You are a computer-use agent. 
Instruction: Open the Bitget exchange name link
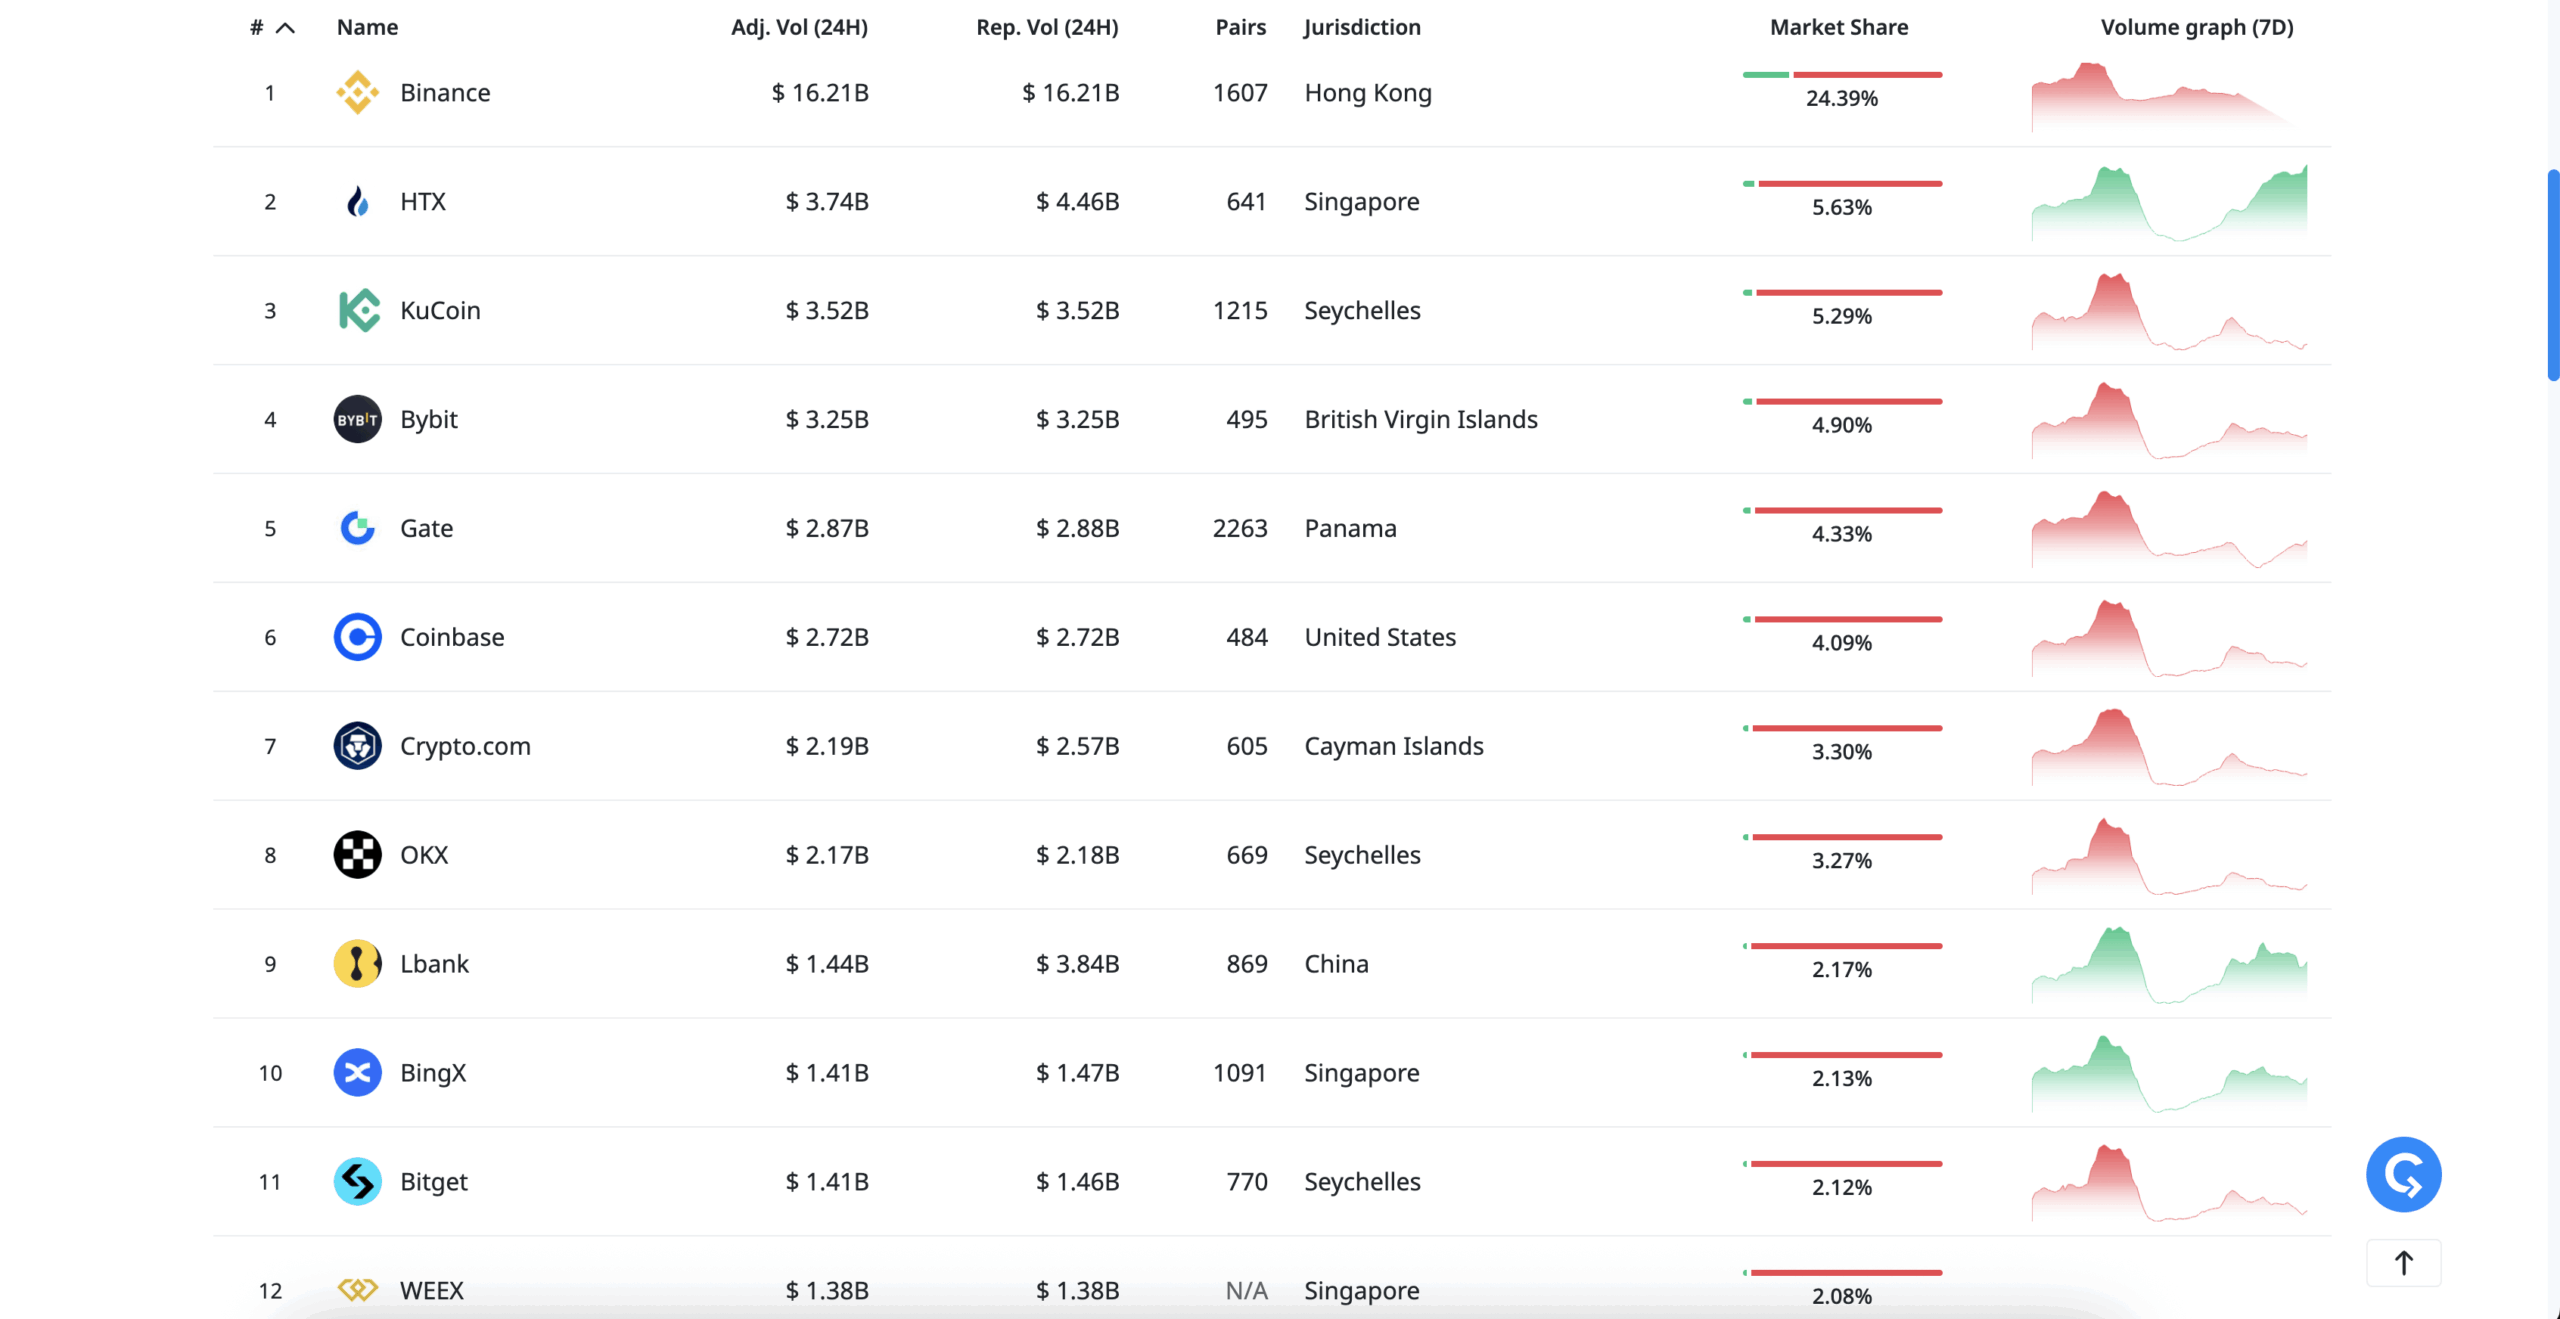pos(433,1182)
